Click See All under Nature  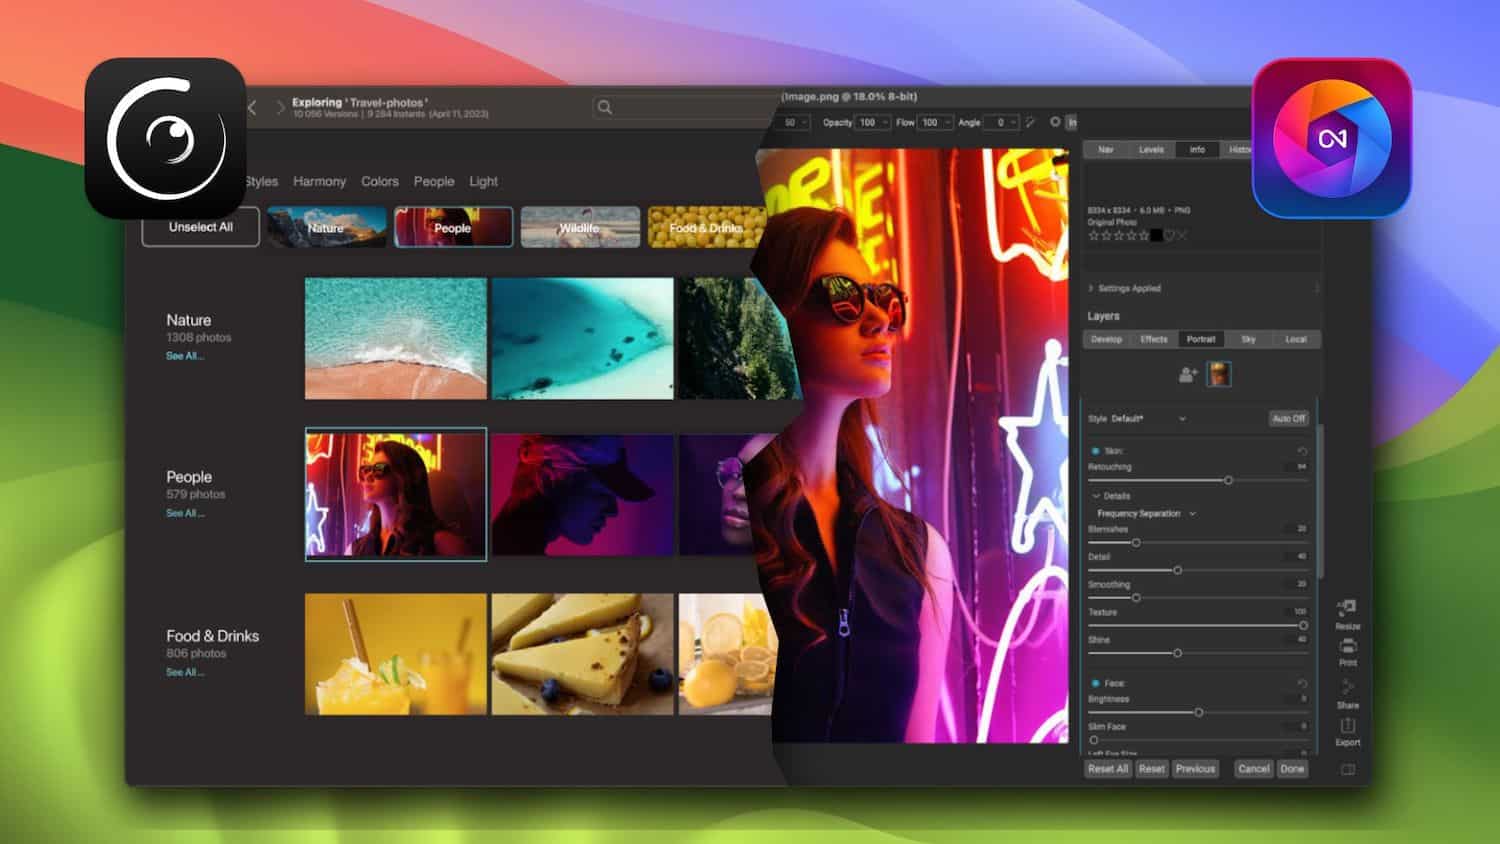point(185,356)
